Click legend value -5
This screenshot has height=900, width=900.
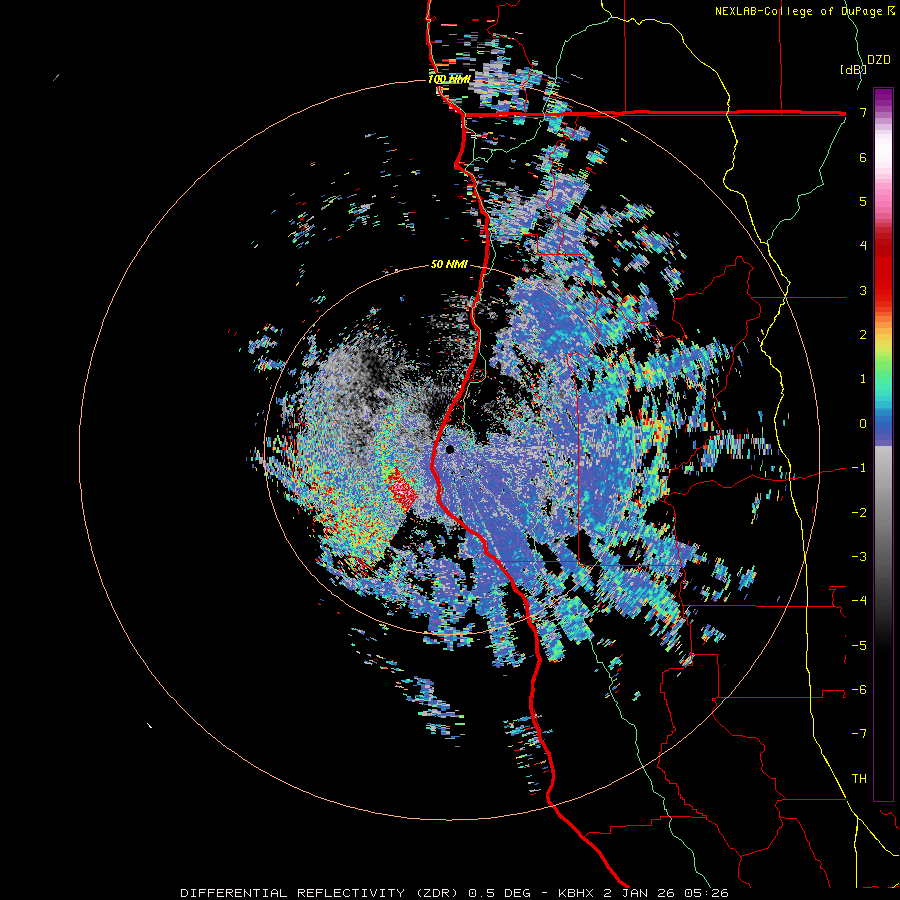point(859,646)
